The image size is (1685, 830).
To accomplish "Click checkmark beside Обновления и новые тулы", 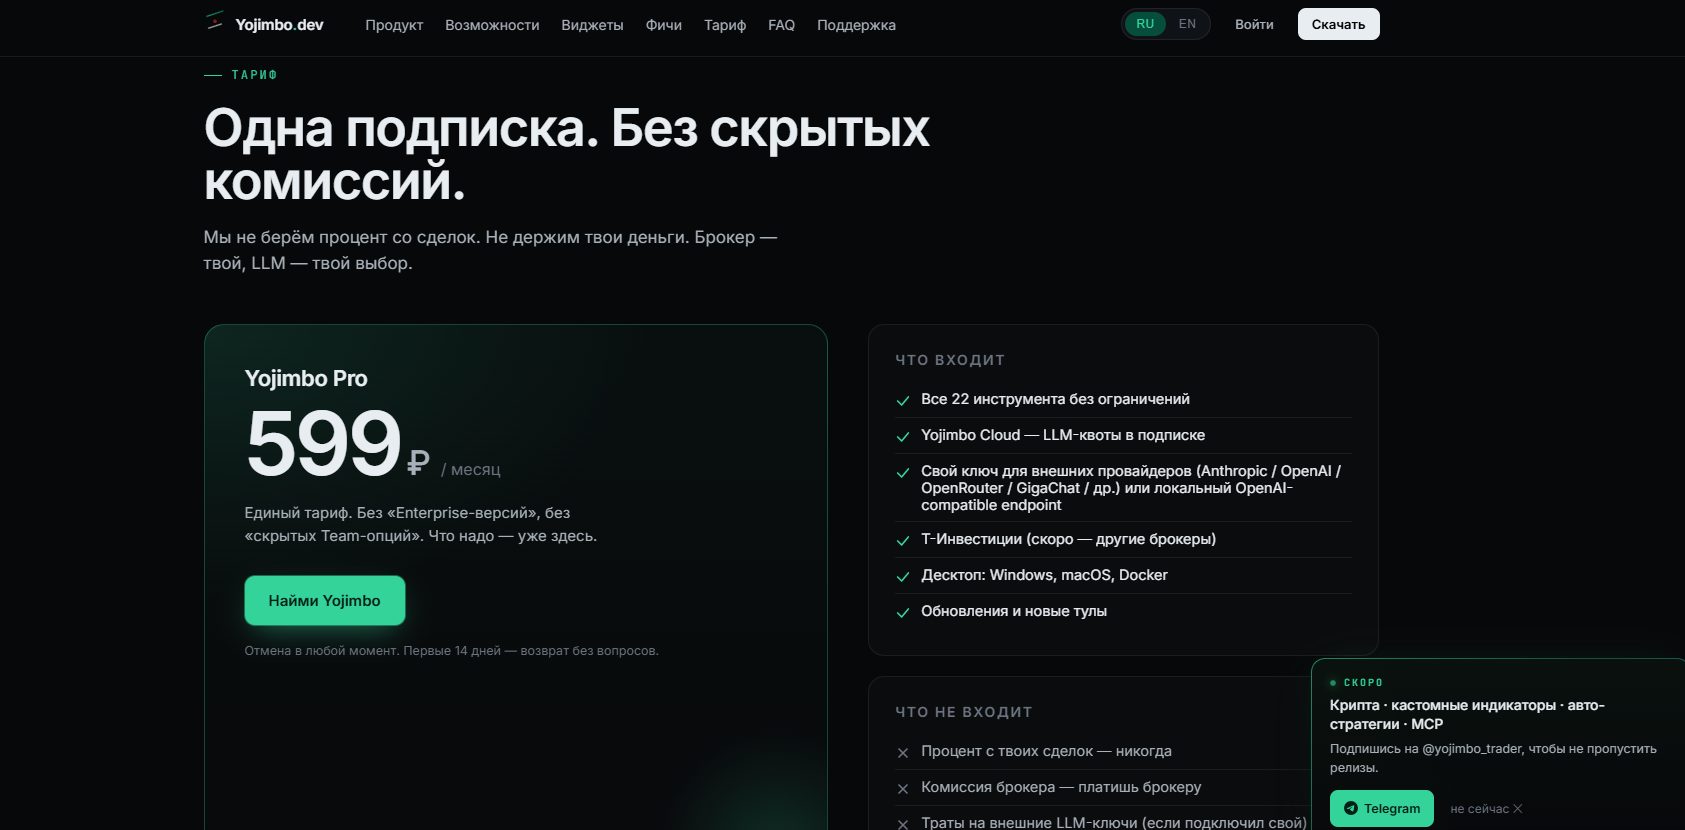I will [x=903, y=613].
